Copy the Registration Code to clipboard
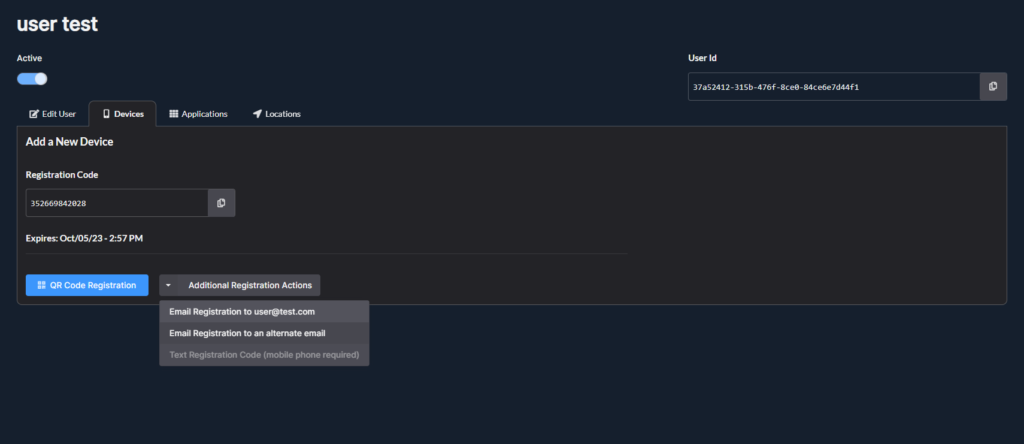1024x444 pixels. click(x=221, y=203)
